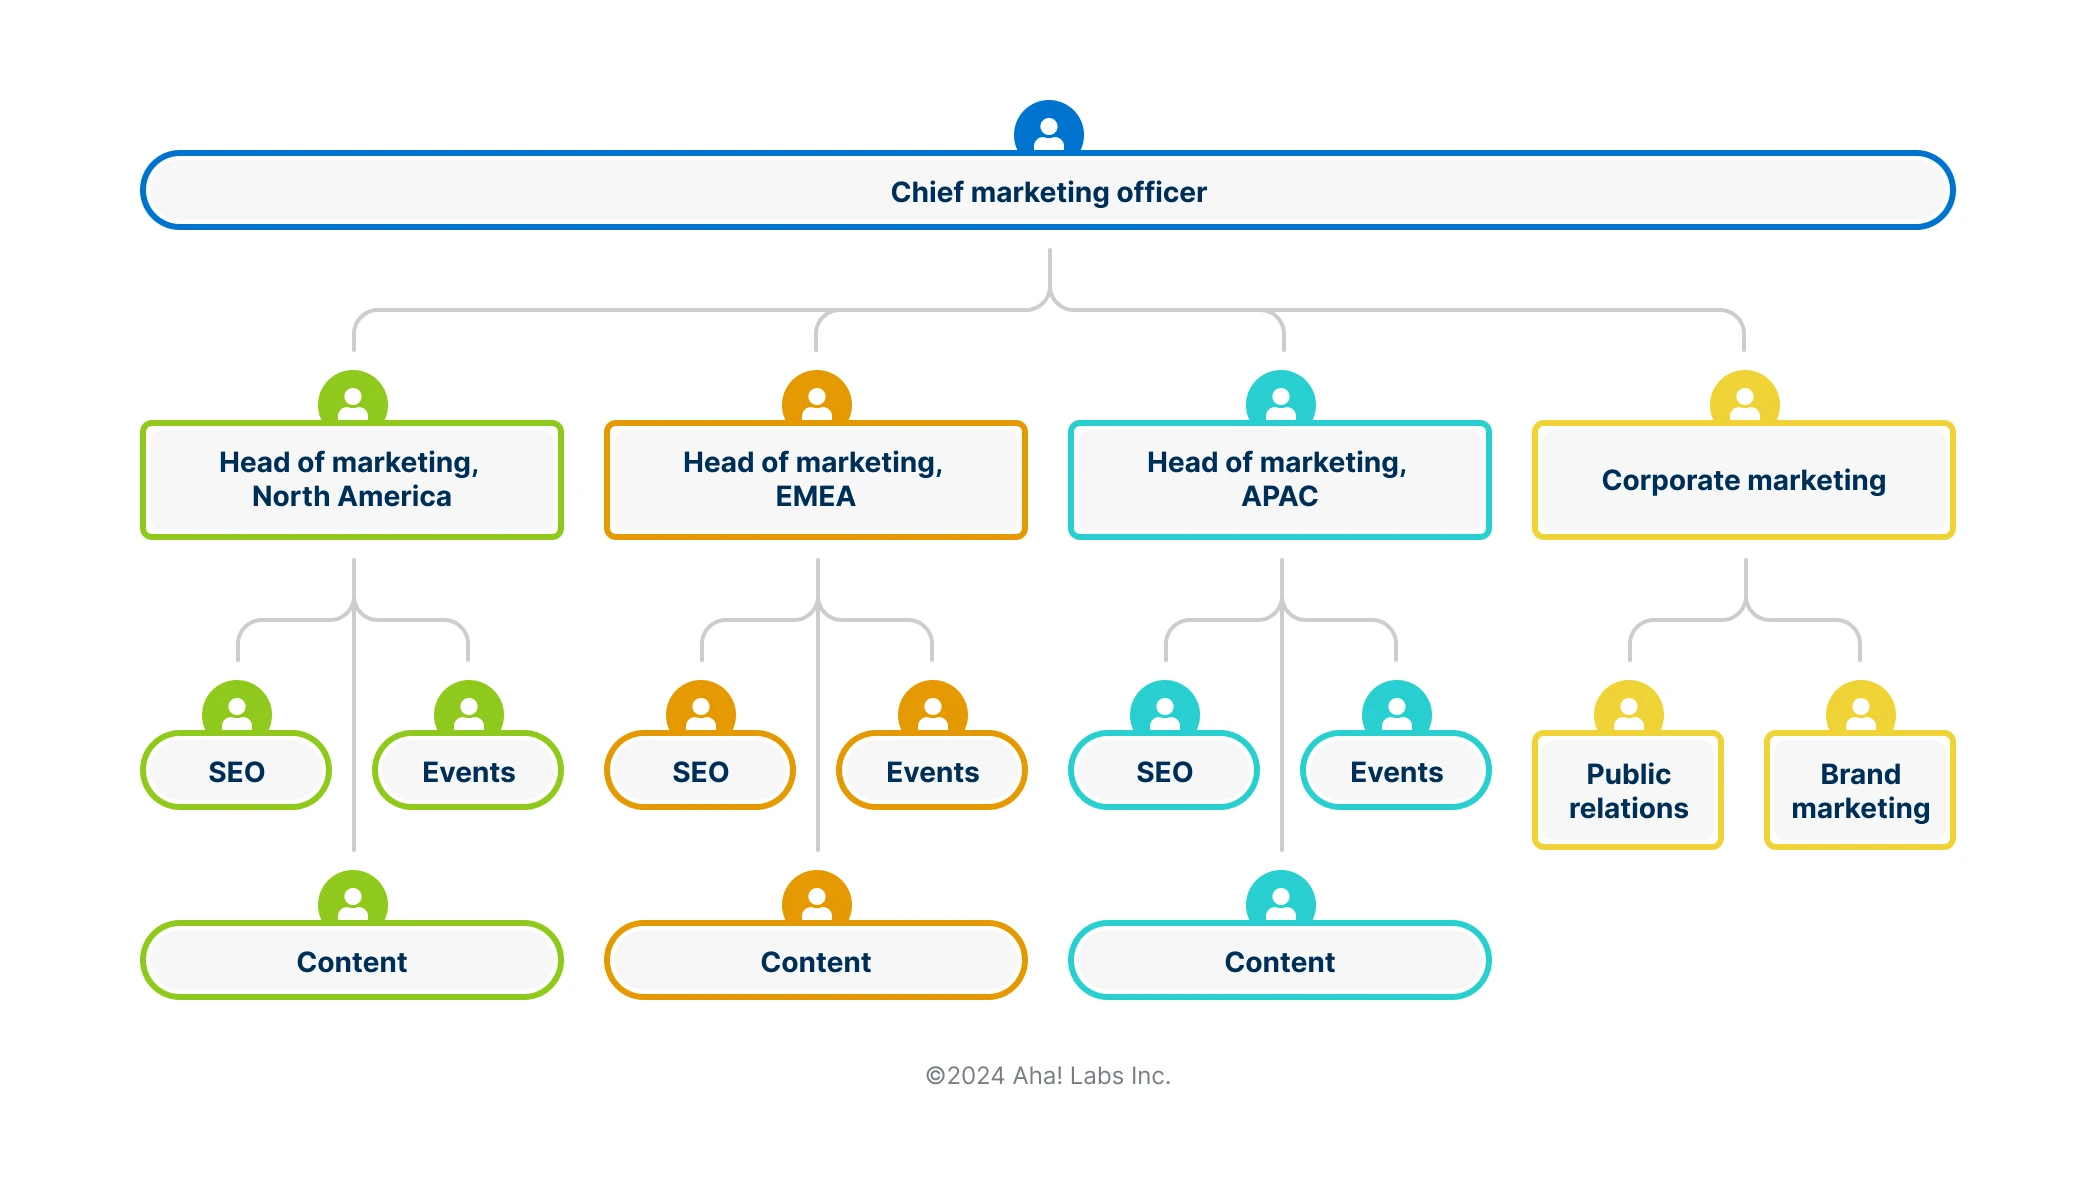Click person icon above Public relations box
This screenshot has width=2096, height=1190.
[1628, 708]
